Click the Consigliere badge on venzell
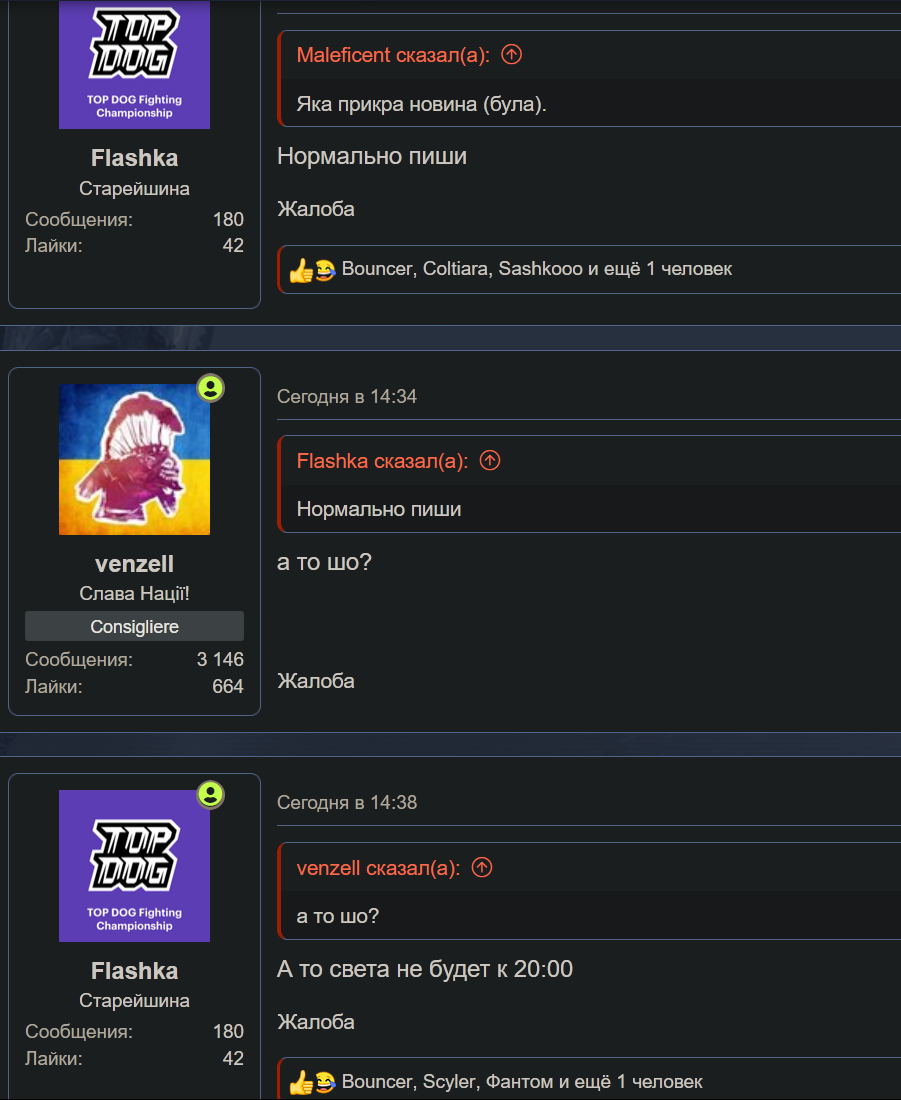 coord(135,626)
